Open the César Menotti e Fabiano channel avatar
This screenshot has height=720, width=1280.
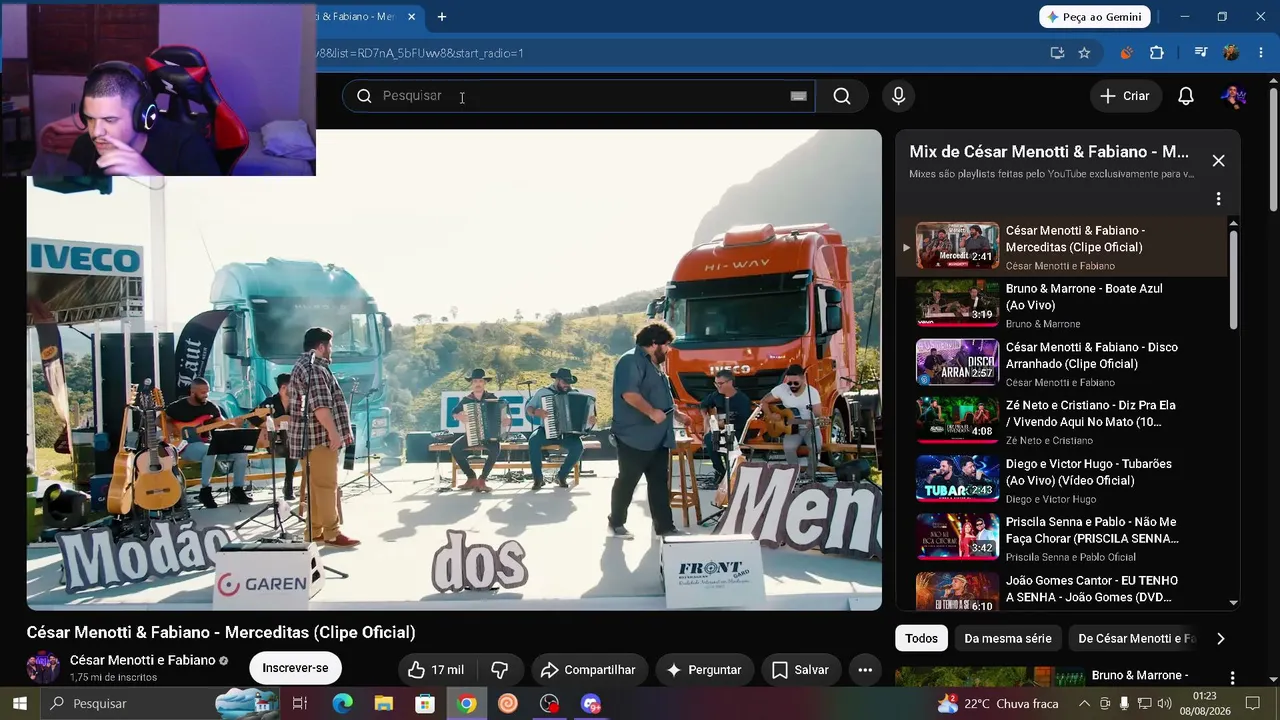click(x=43, y=668)
